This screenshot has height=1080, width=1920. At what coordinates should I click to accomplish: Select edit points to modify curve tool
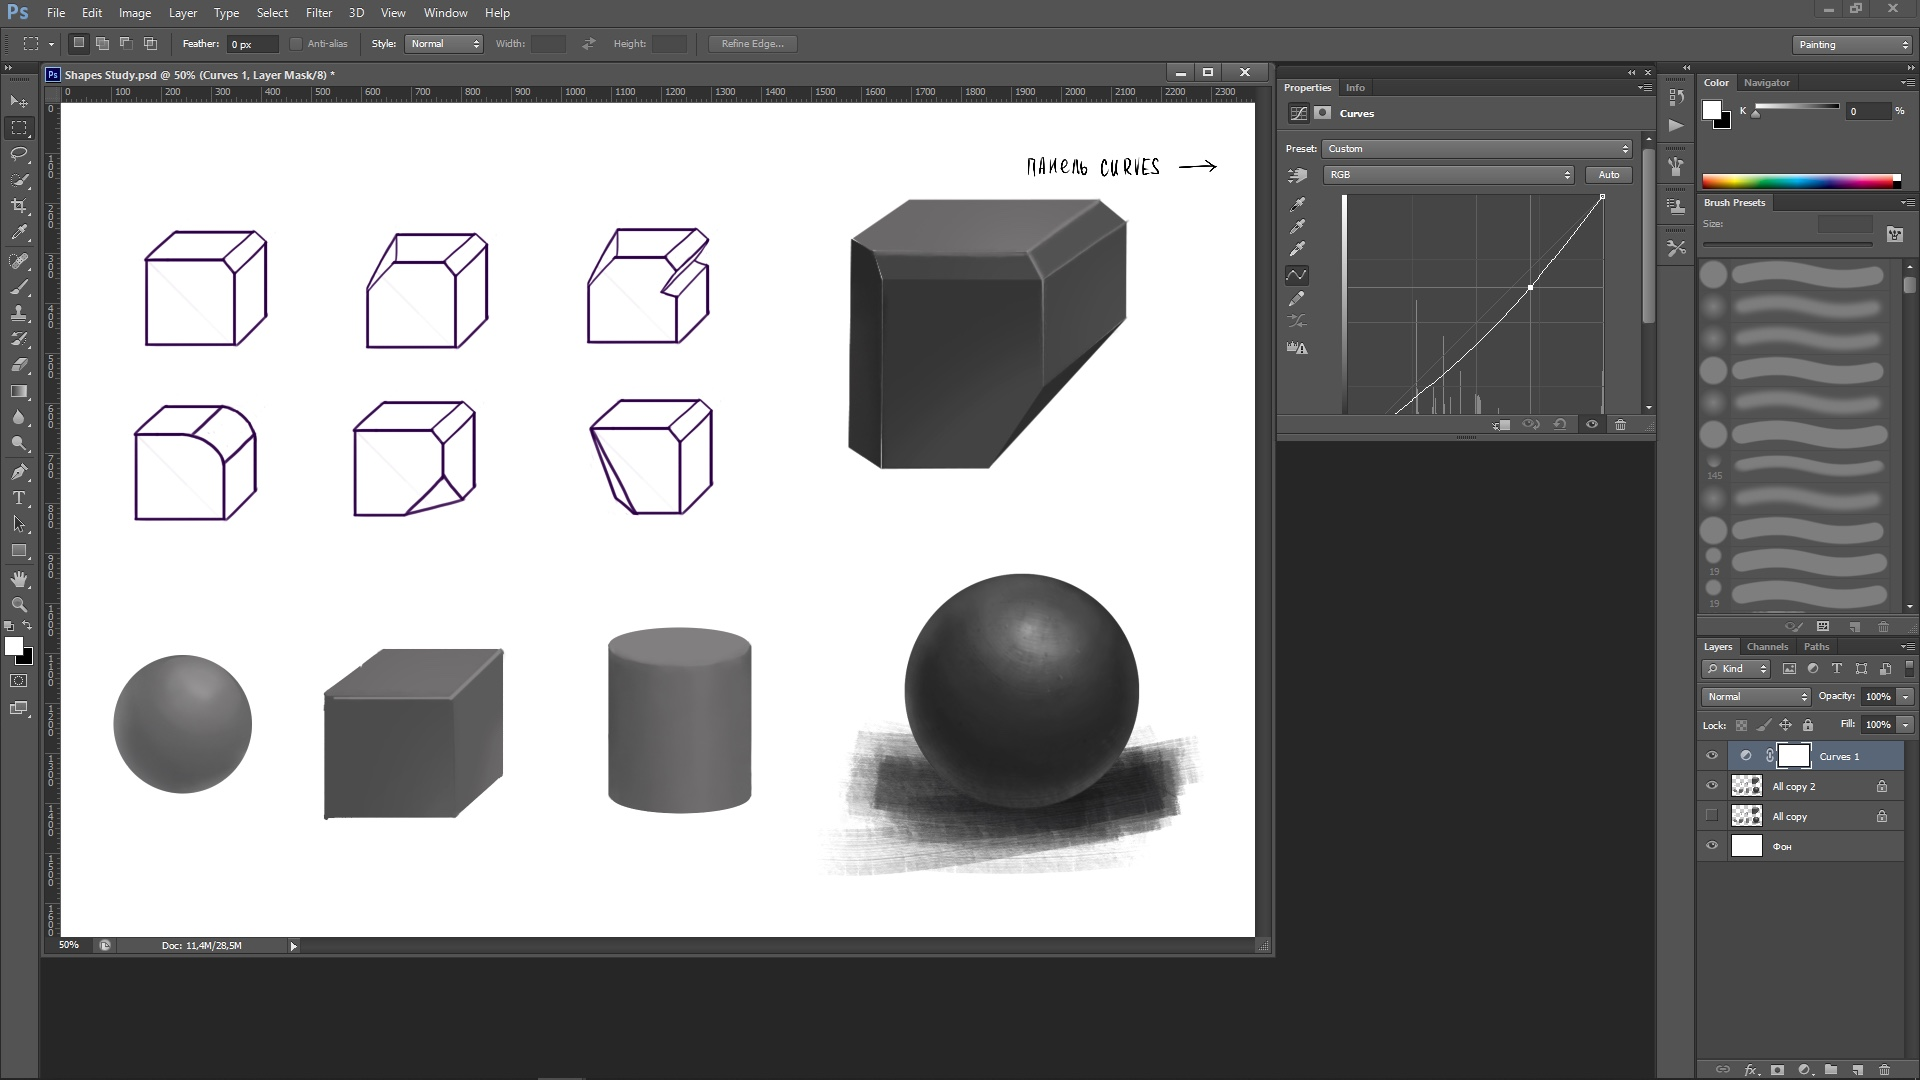coord(1297,274)
